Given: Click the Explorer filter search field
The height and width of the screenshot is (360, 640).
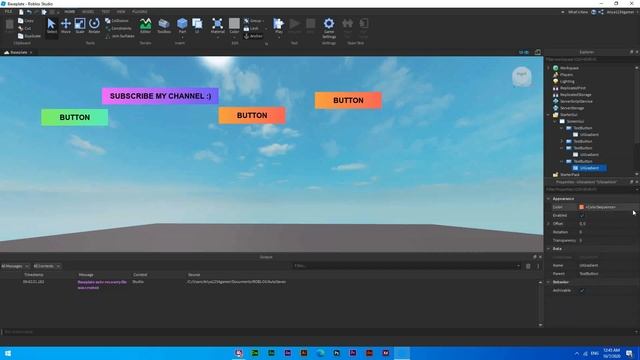Looking at the screenshot, I should point(590,59).
